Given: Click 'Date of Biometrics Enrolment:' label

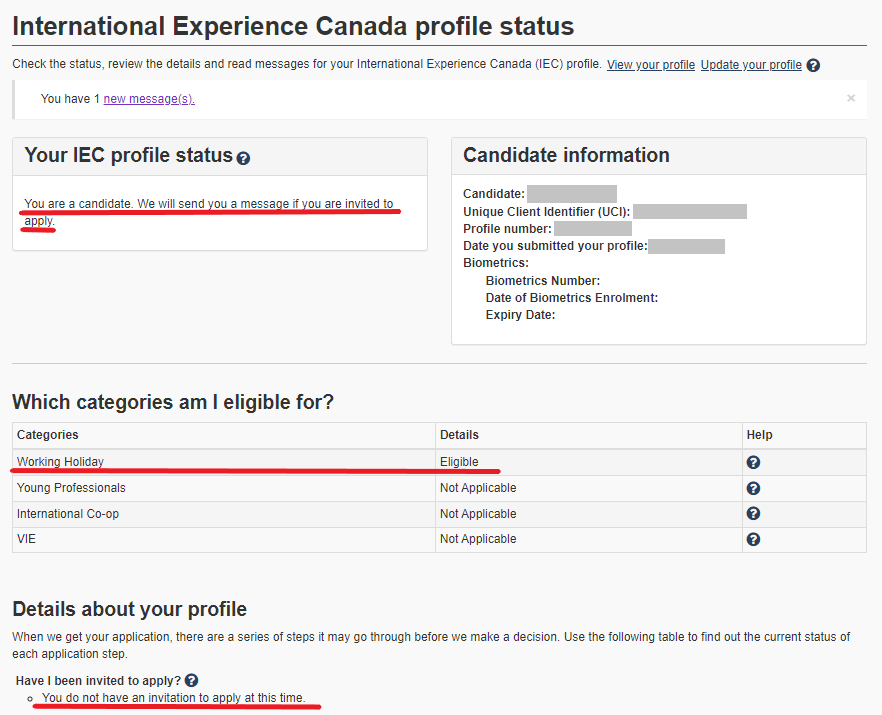Looking at the screenshot, I should tap(572, 298).
